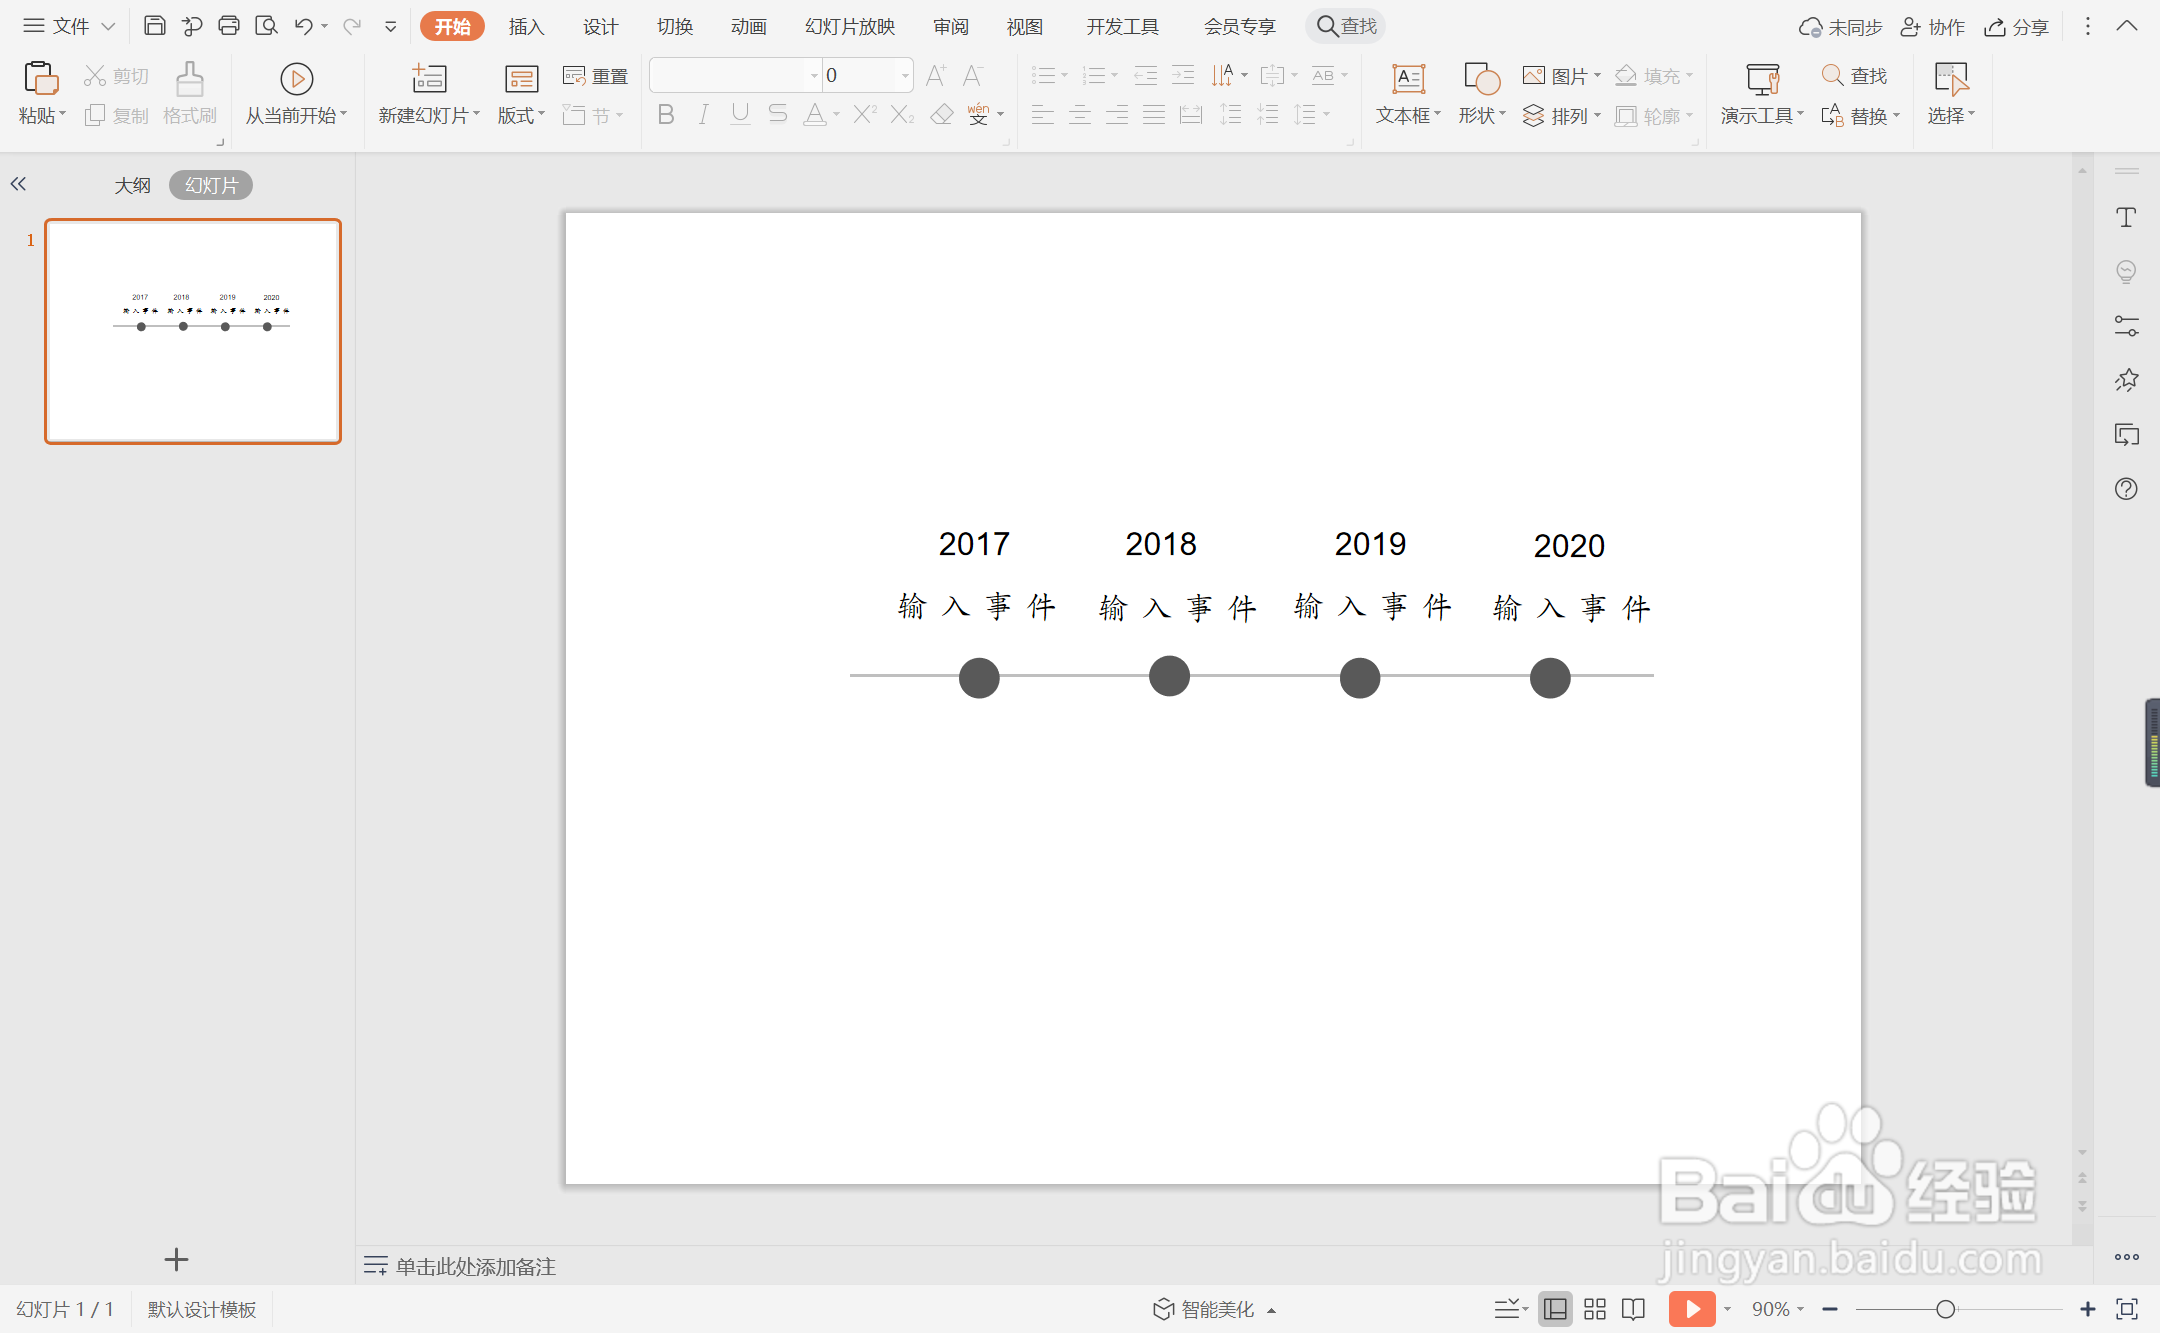2160x1333 pixels.
Task: Click the Save file icon
Action: coord(154,26)
